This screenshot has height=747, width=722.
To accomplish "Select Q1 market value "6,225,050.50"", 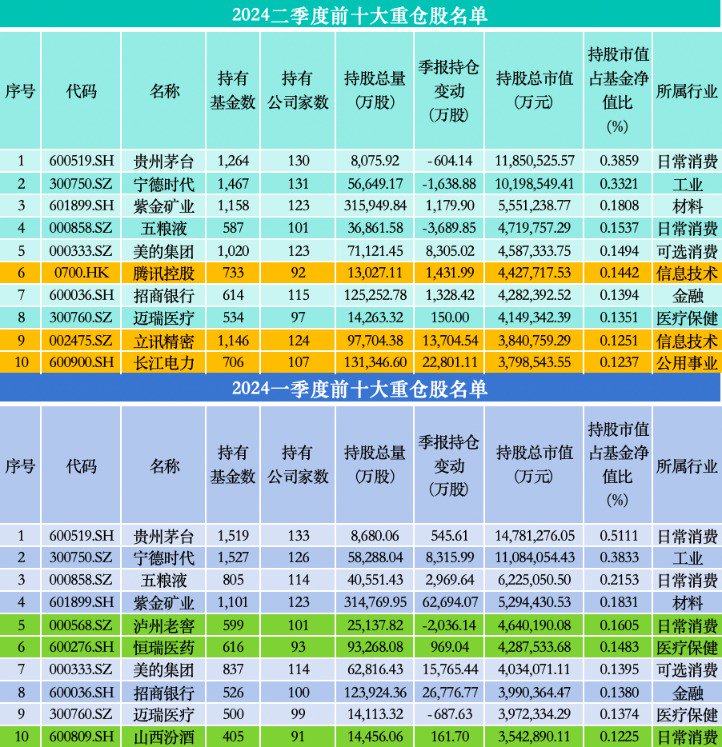I will 534,580.
